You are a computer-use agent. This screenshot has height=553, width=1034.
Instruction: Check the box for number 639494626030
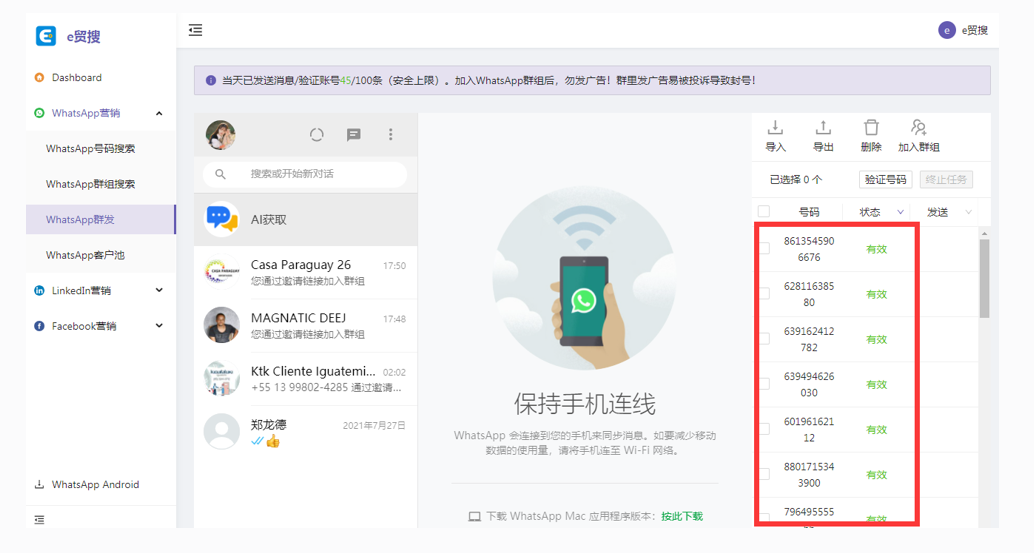point(764,384)
